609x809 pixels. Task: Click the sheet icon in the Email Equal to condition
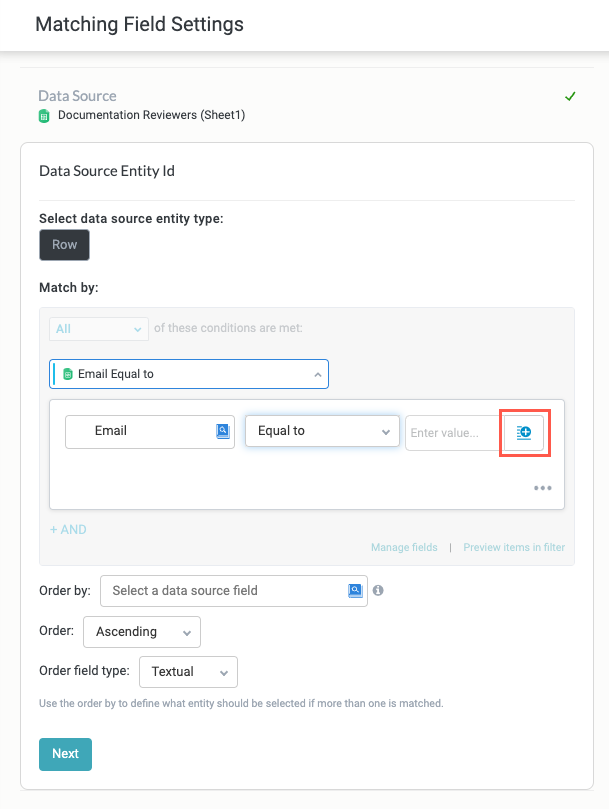(68, 374)
